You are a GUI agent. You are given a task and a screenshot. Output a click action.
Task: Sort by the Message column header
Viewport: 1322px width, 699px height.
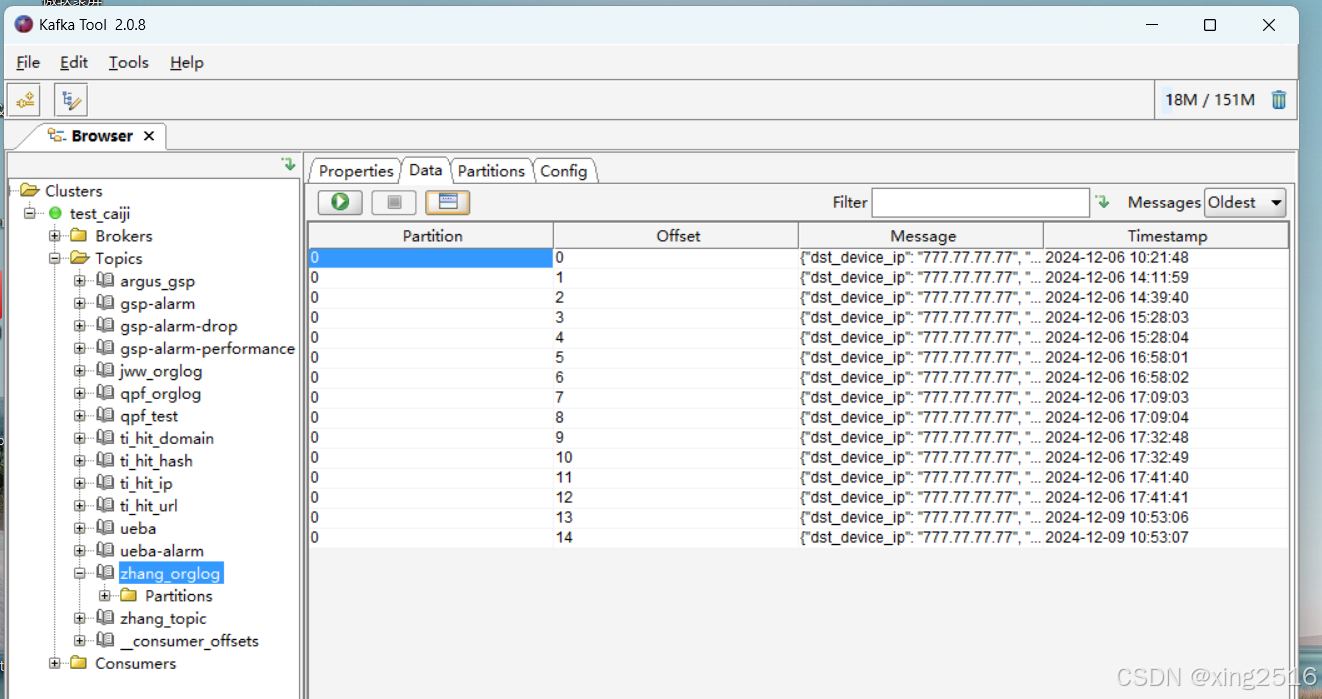pos(923,236)
